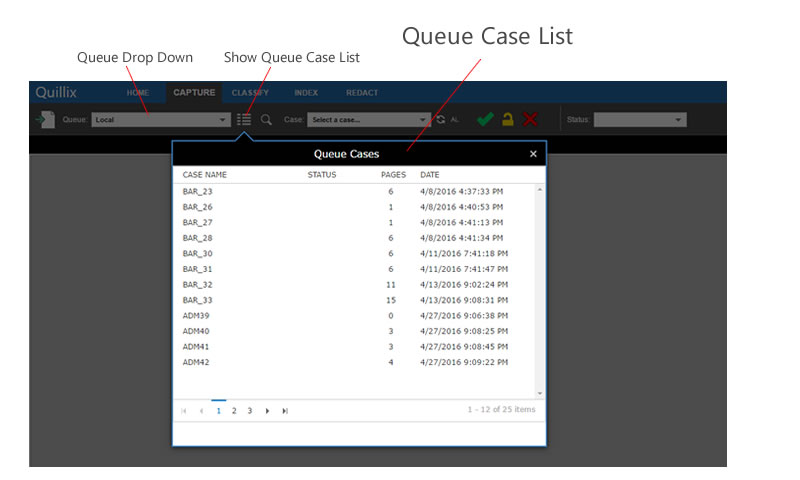The image size is (800, 480).
Task: Click the Show Queue Case List icon
Action: click(x=245, y=120)
